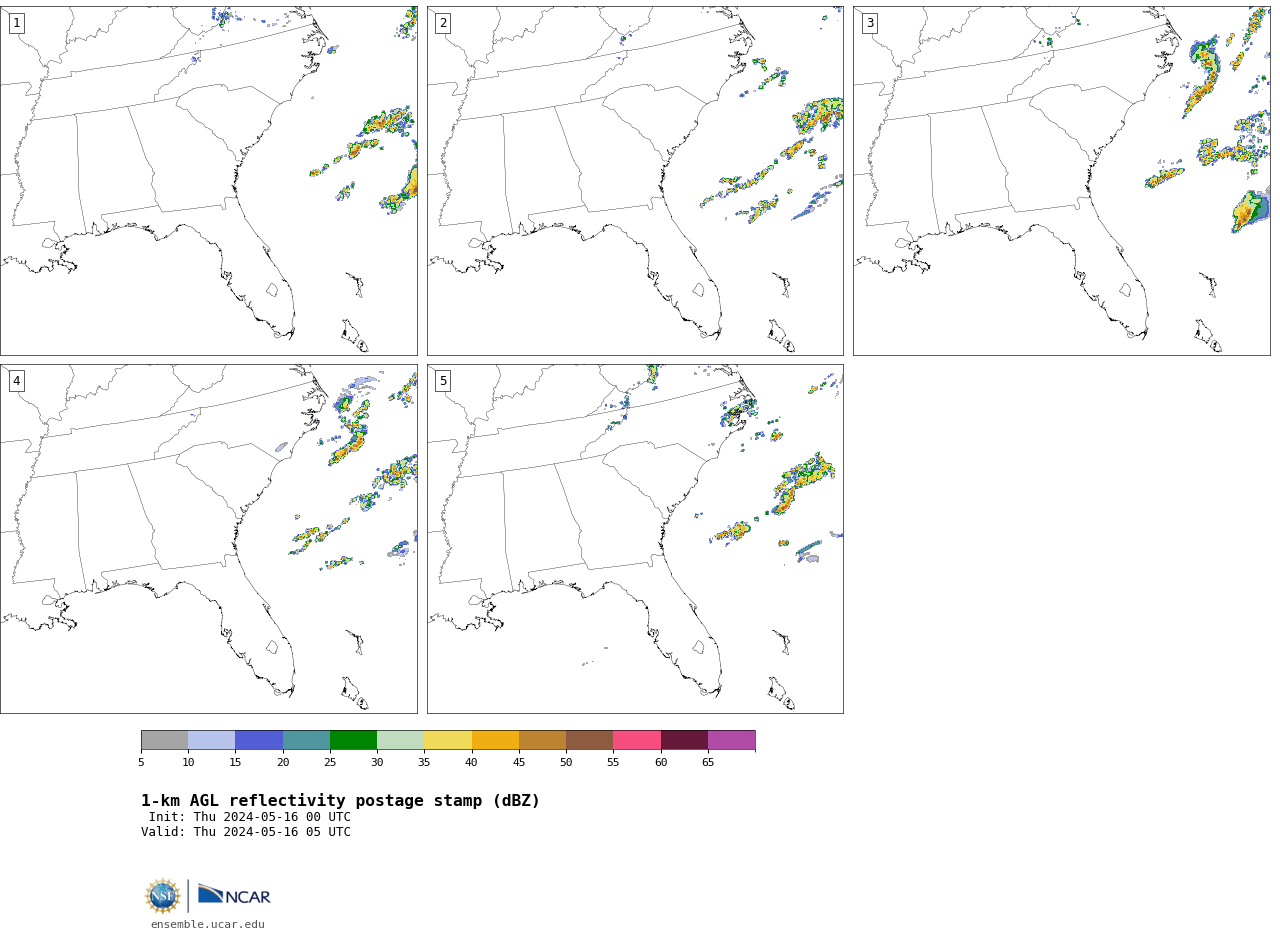Click the panel number 1 label
1280x936 pixels.
coord(16,23)
